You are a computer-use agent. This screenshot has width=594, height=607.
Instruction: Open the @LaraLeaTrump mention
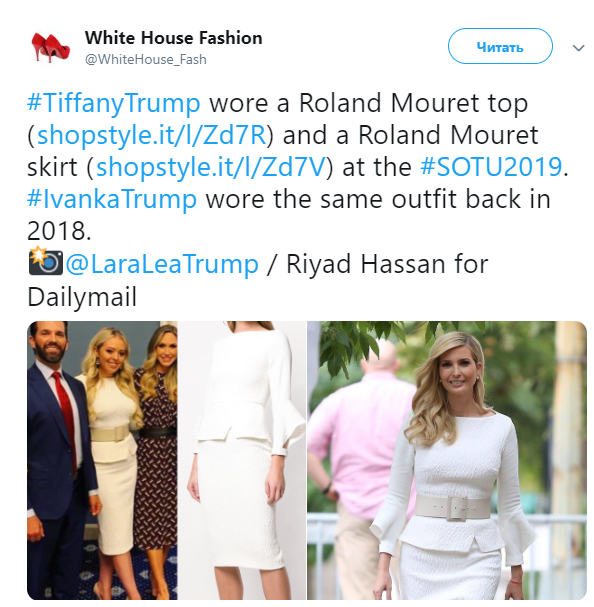162,264
